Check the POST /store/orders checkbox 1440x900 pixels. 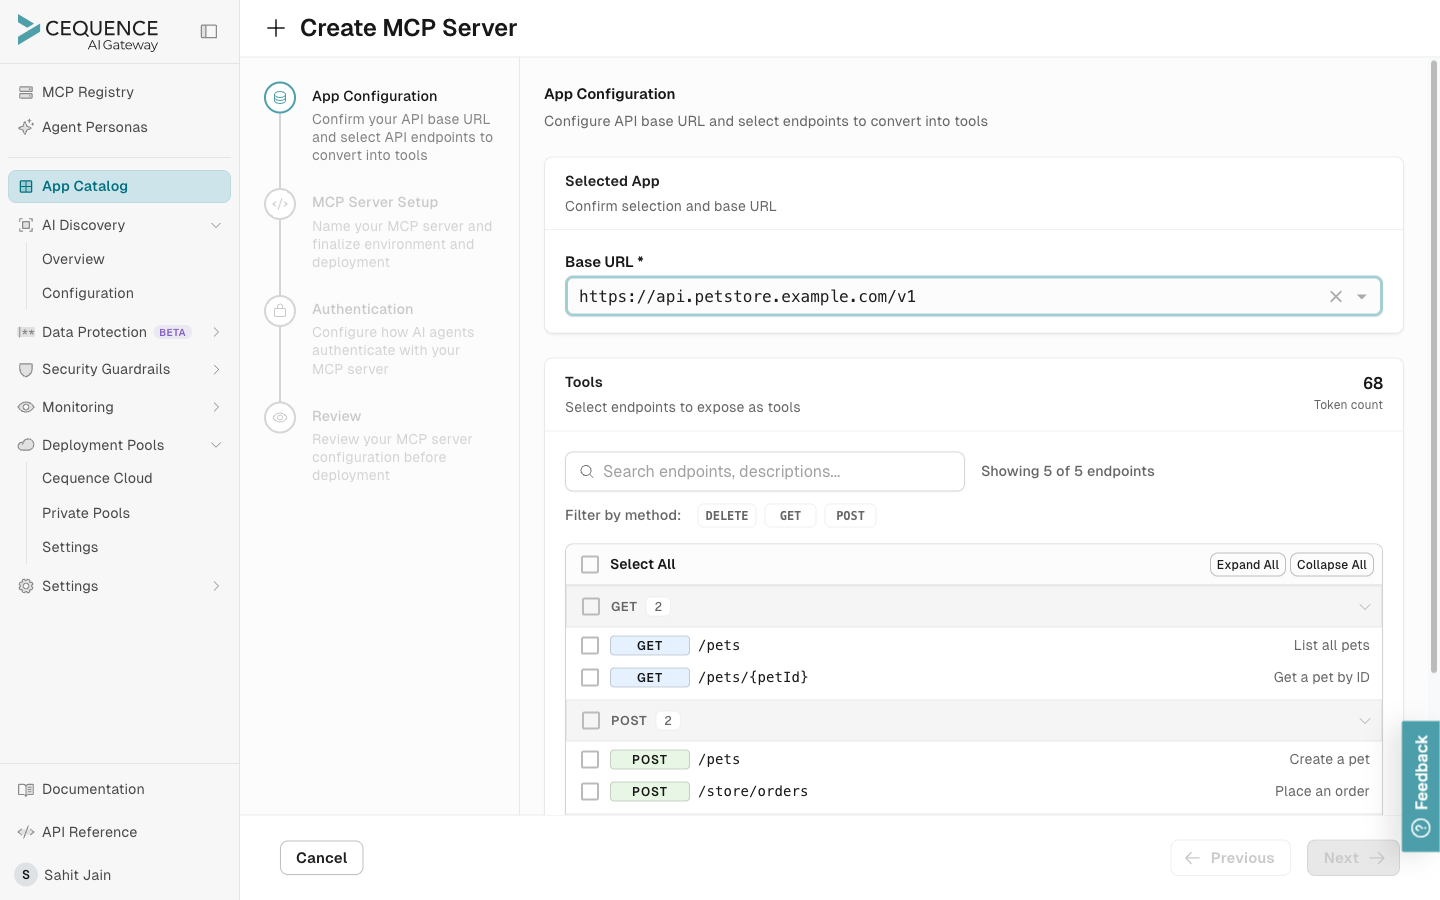point(590,791)
